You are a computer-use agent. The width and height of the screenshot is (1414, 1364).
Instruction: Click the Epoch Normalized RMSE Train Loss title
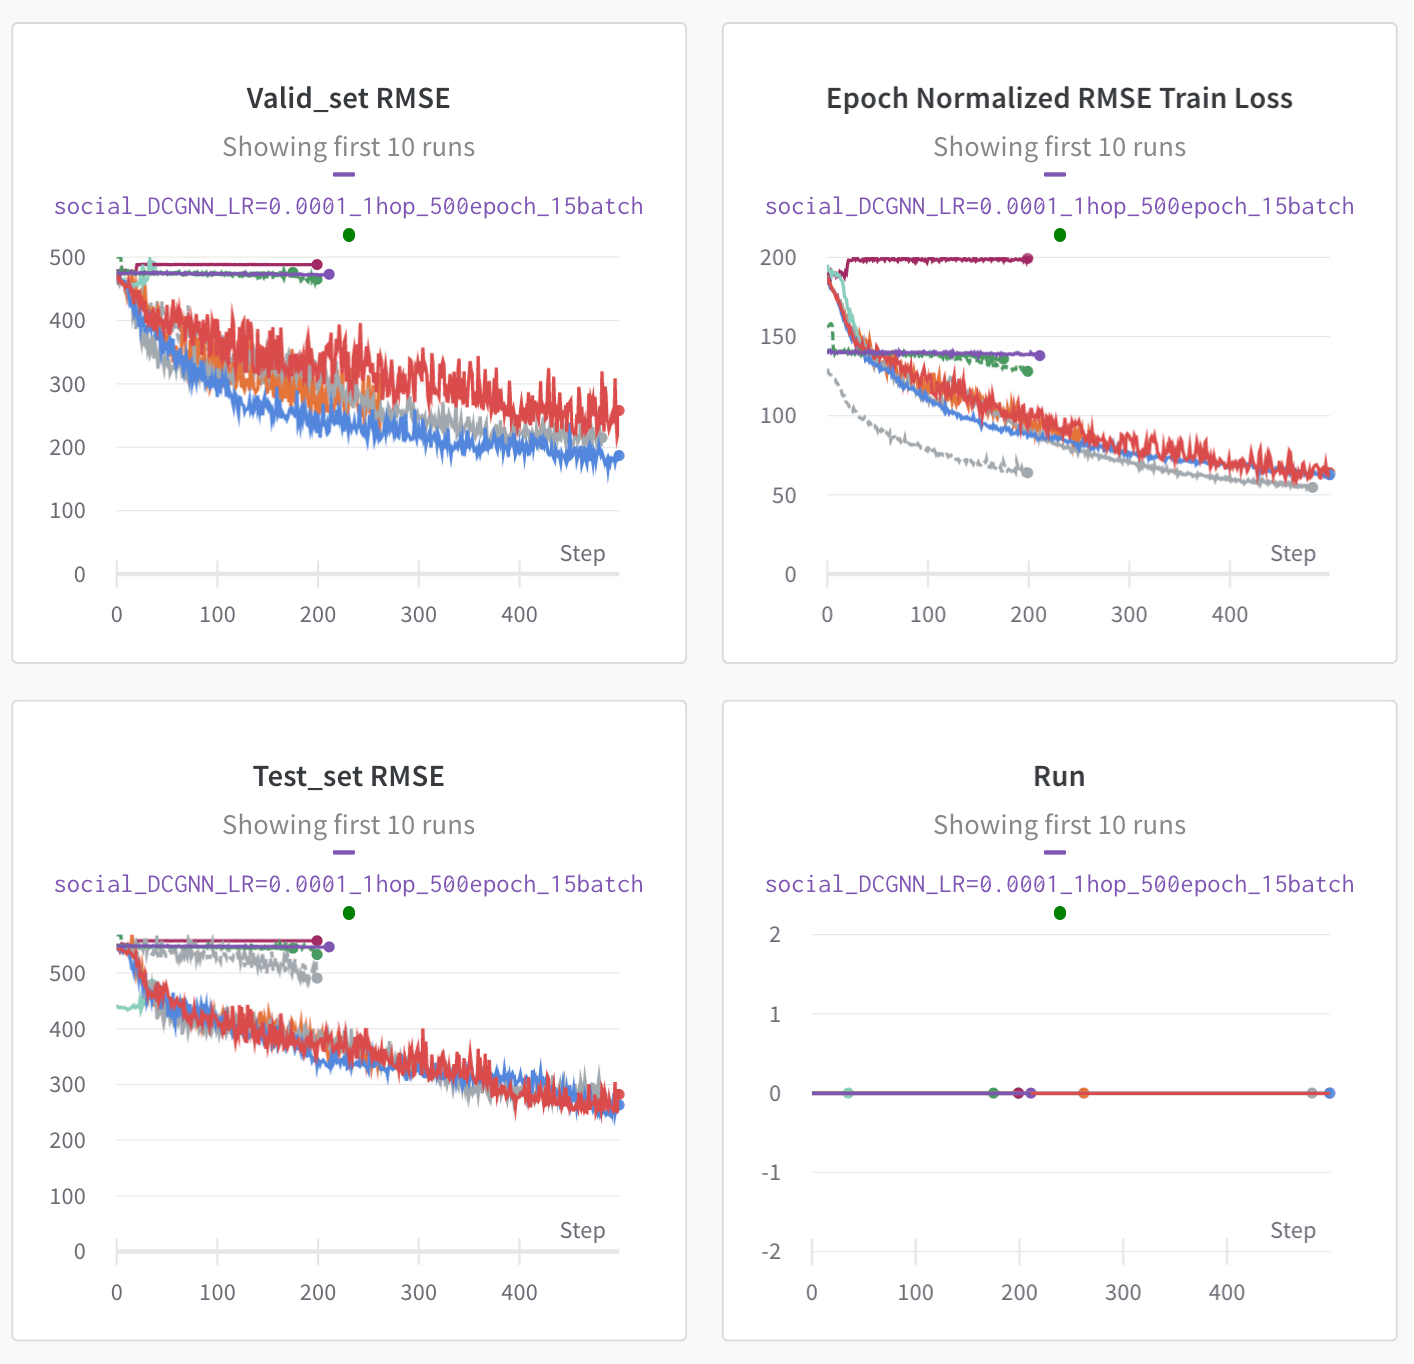pos(1059,98)
